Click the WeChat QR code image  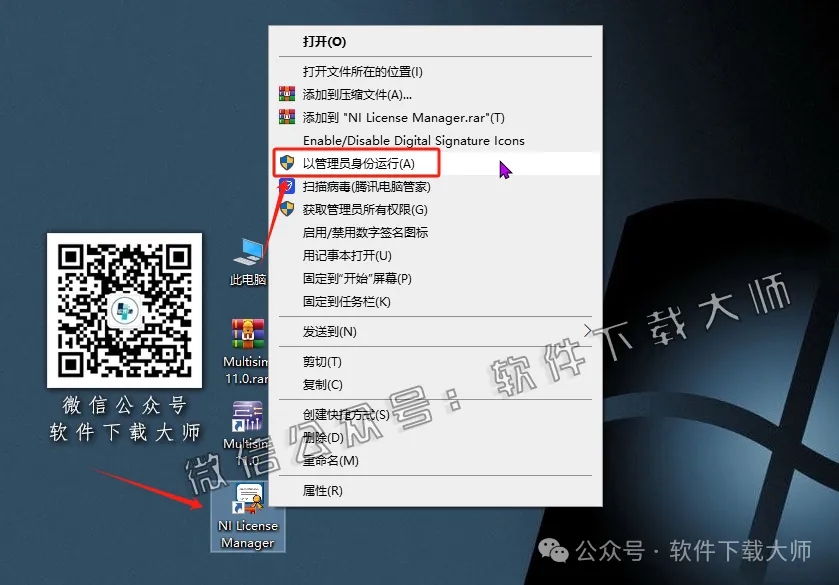pos(124,310)
